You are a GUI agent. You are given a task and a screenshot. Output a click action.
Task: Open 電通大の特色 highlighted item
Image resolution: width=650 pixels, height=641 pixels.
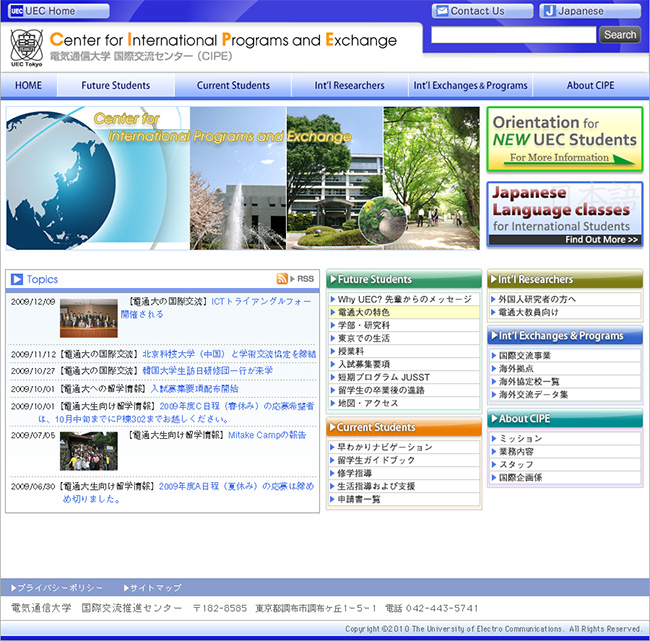coord(404,312)
